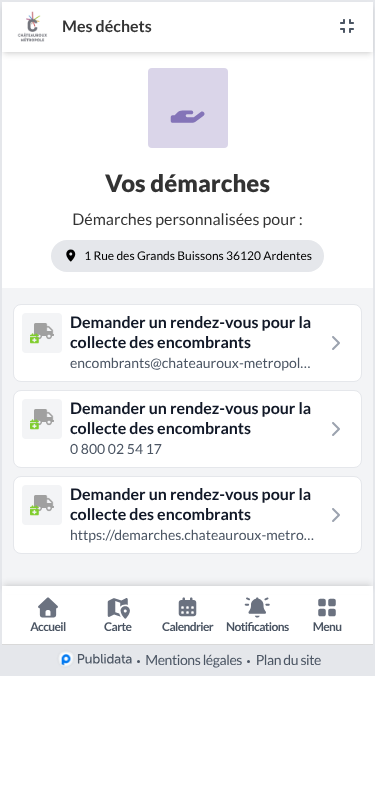Open the map icon labeled Carte
Viewport: 375px width, 812px height.
[x=118, y=607]
